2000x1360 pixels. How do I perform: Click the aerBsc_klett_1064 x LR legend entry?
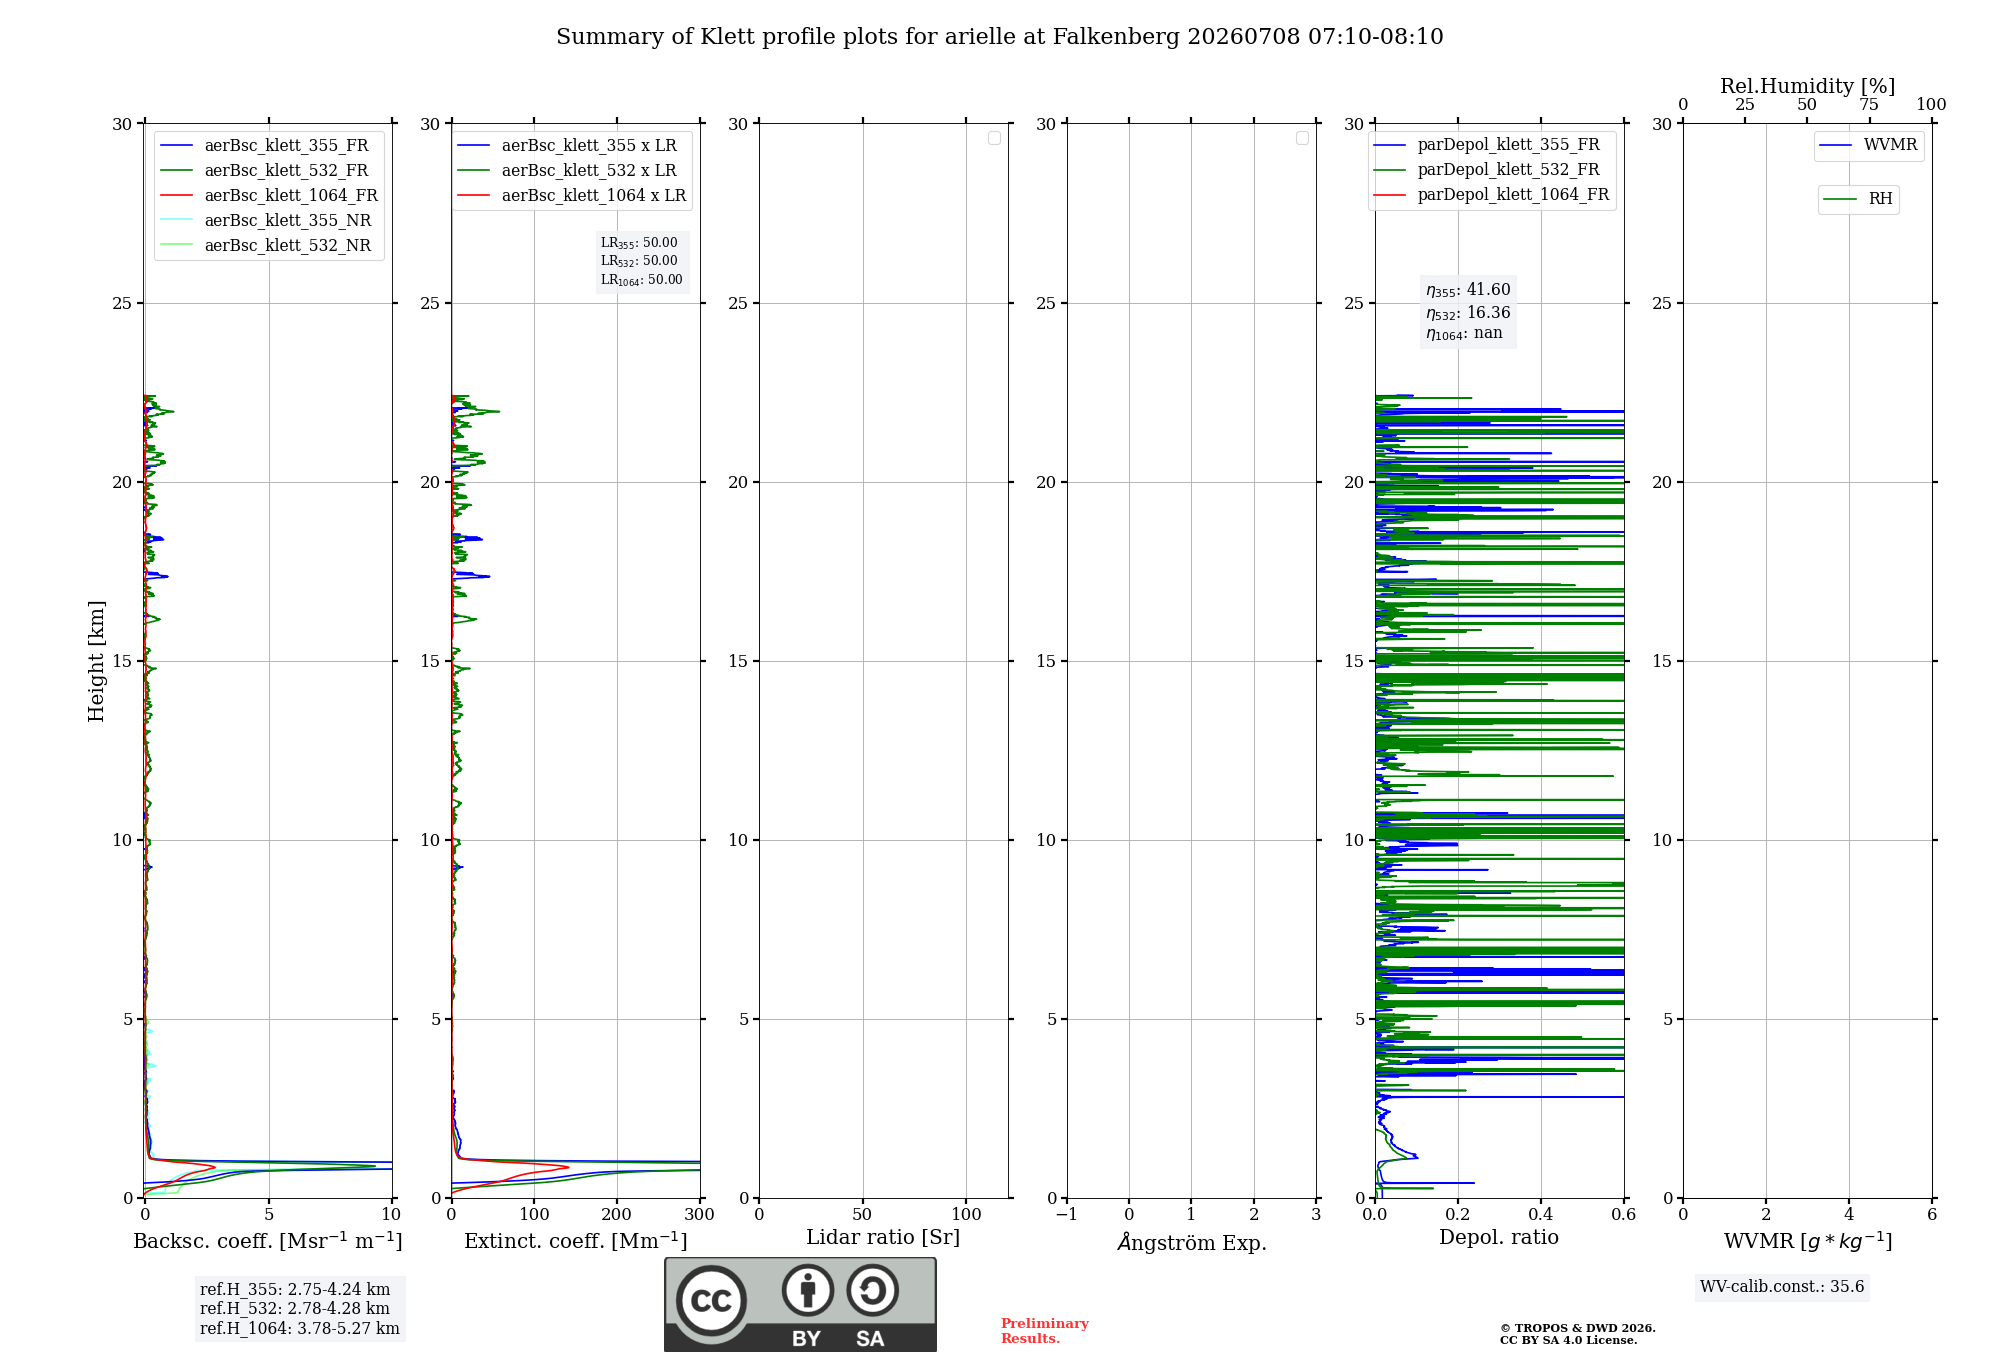tap(572, 196)
